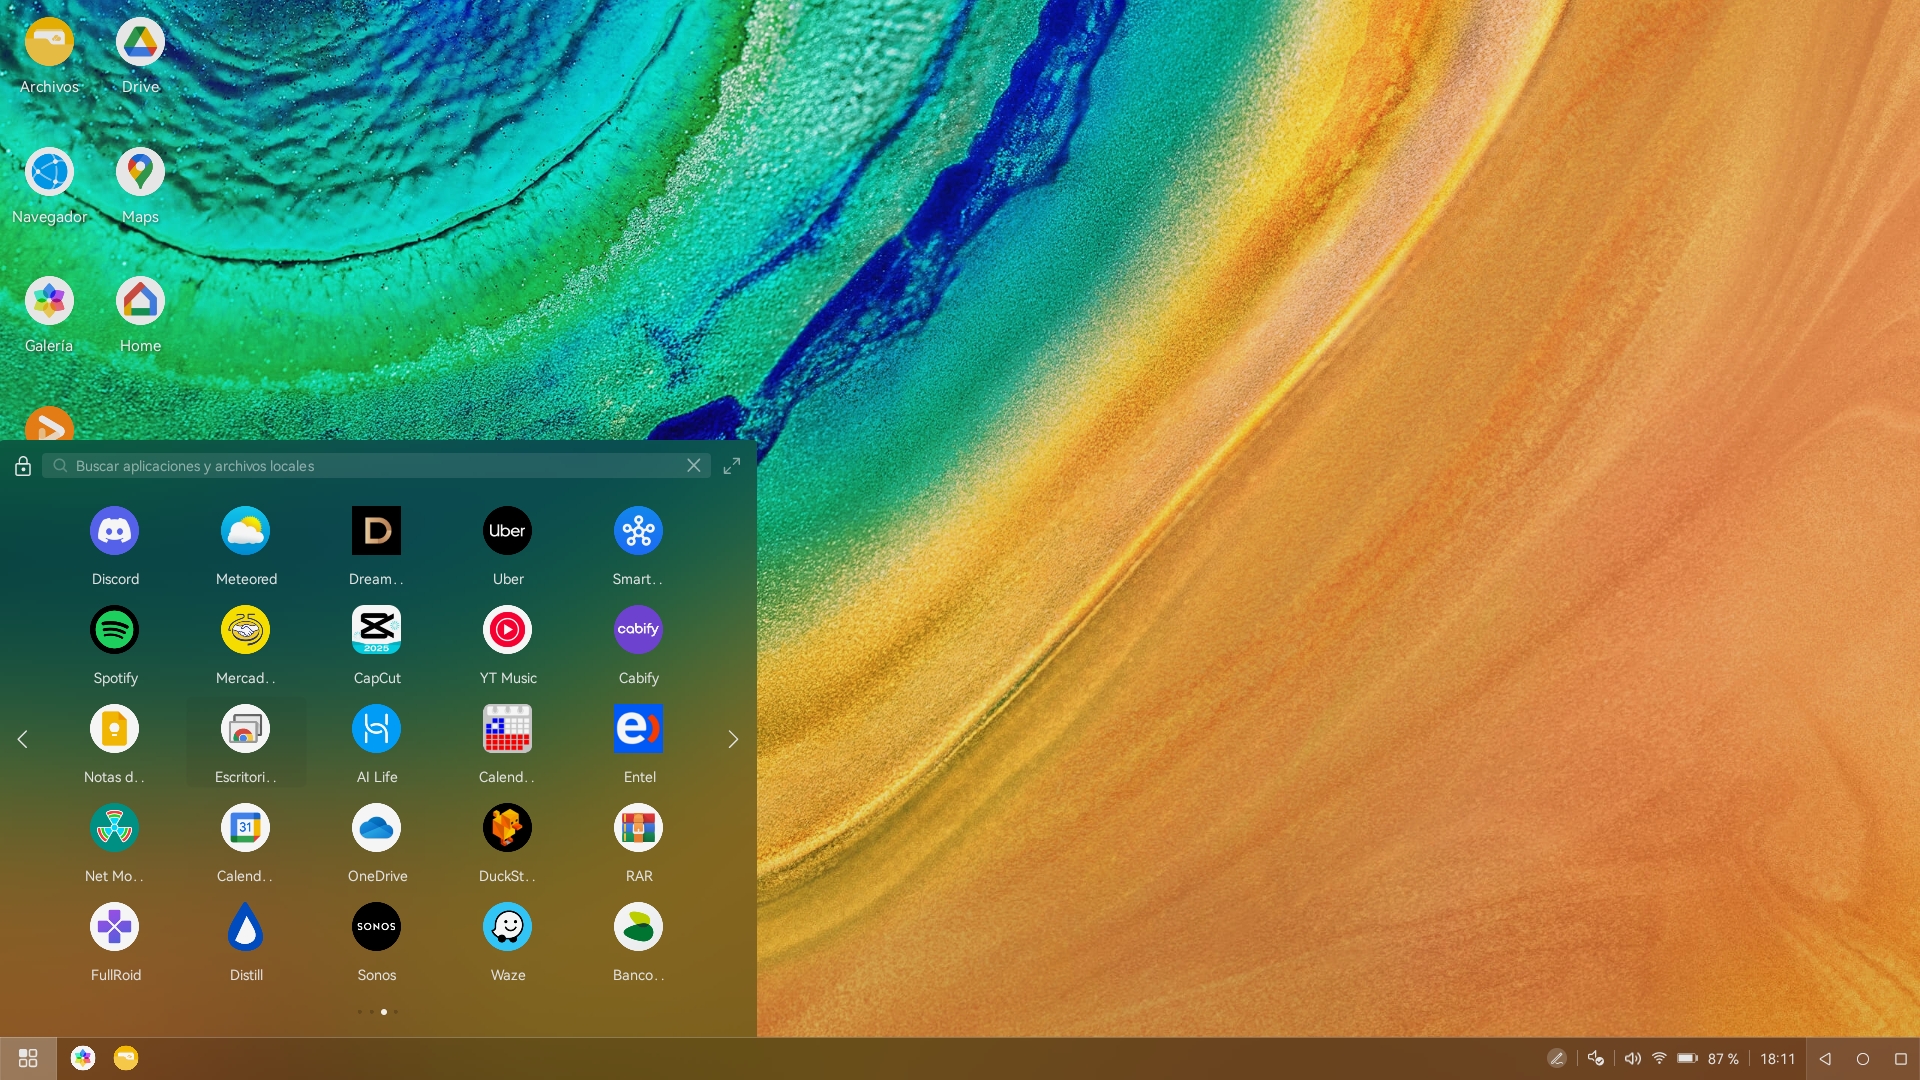This screenshot has height=1080, width=1920.
Task: Go to previous app page arrow
Action: coord(22,739)
